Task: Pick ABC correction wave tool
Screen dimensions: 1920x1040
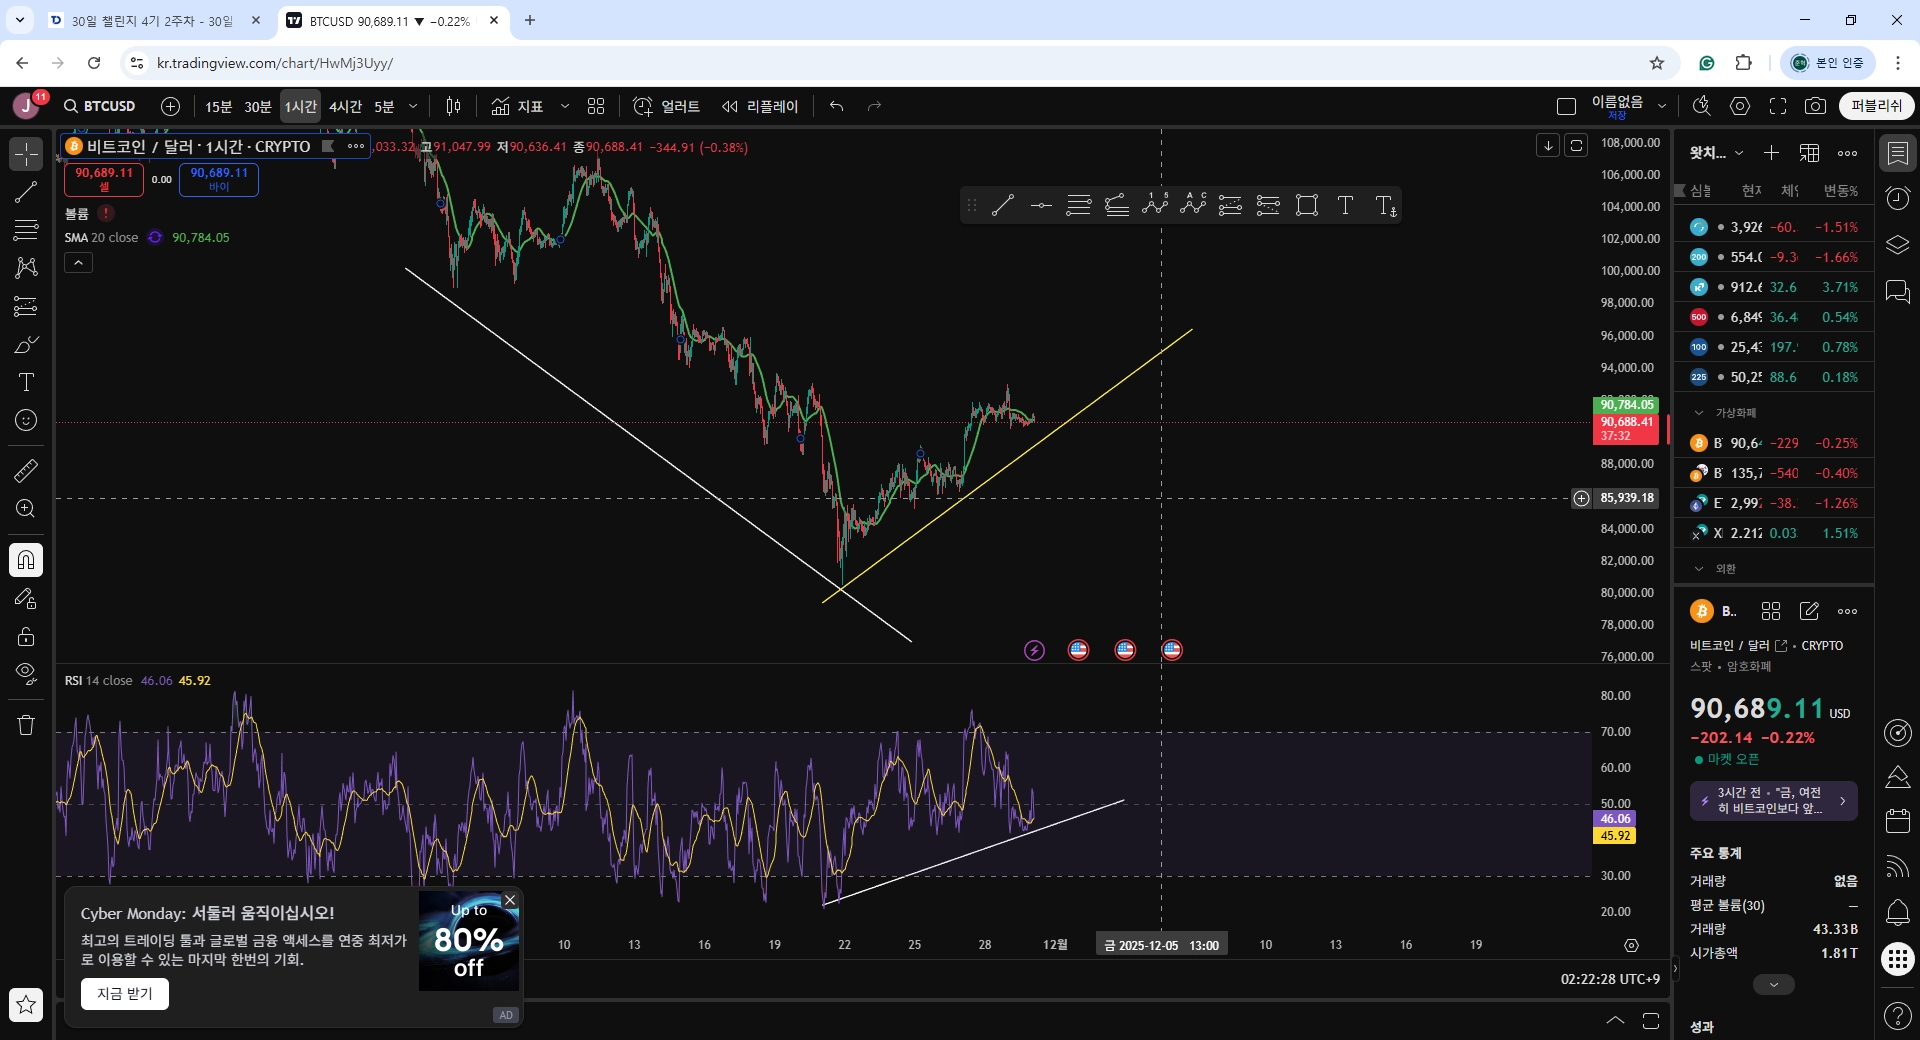Action: pyautogui.click(x=1193, y=206)
